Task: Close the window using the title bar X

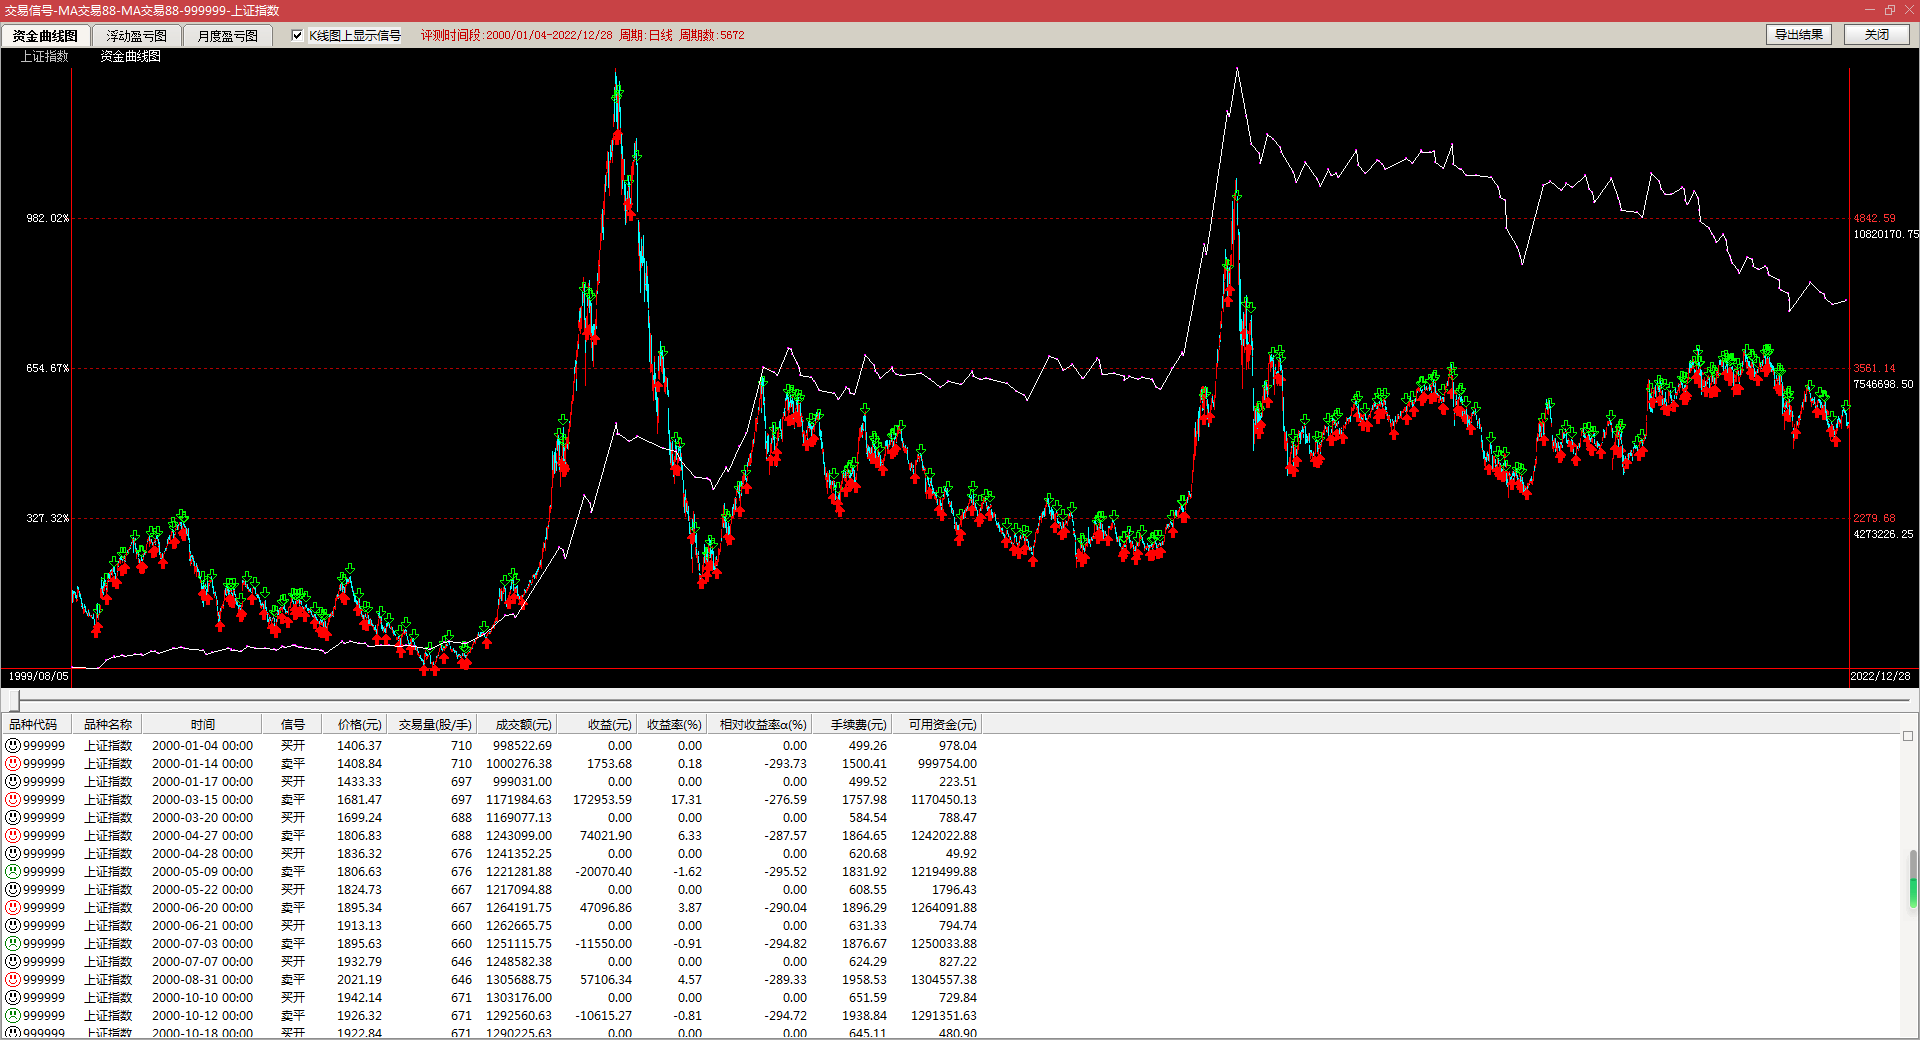Action: [1909, 10]
